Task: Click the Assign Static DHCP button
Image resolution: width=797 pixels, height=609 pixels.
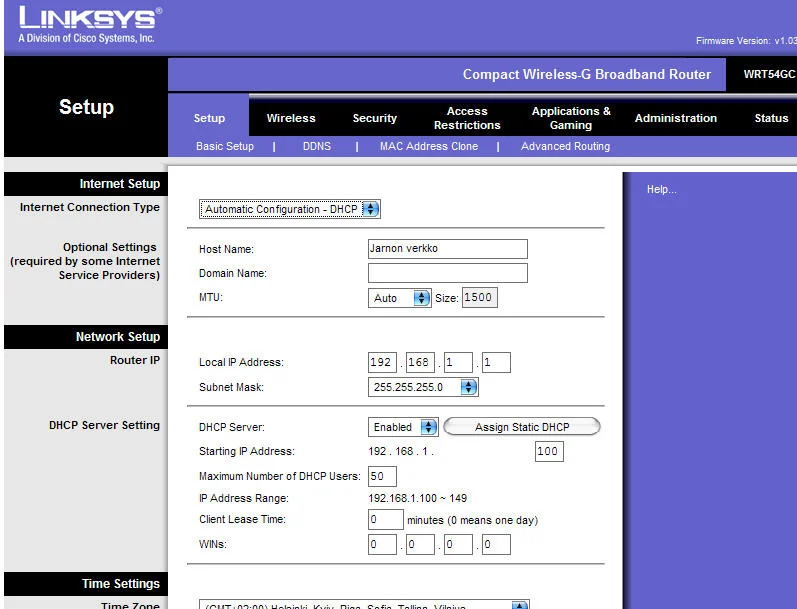Action: [x=521, y=427]
